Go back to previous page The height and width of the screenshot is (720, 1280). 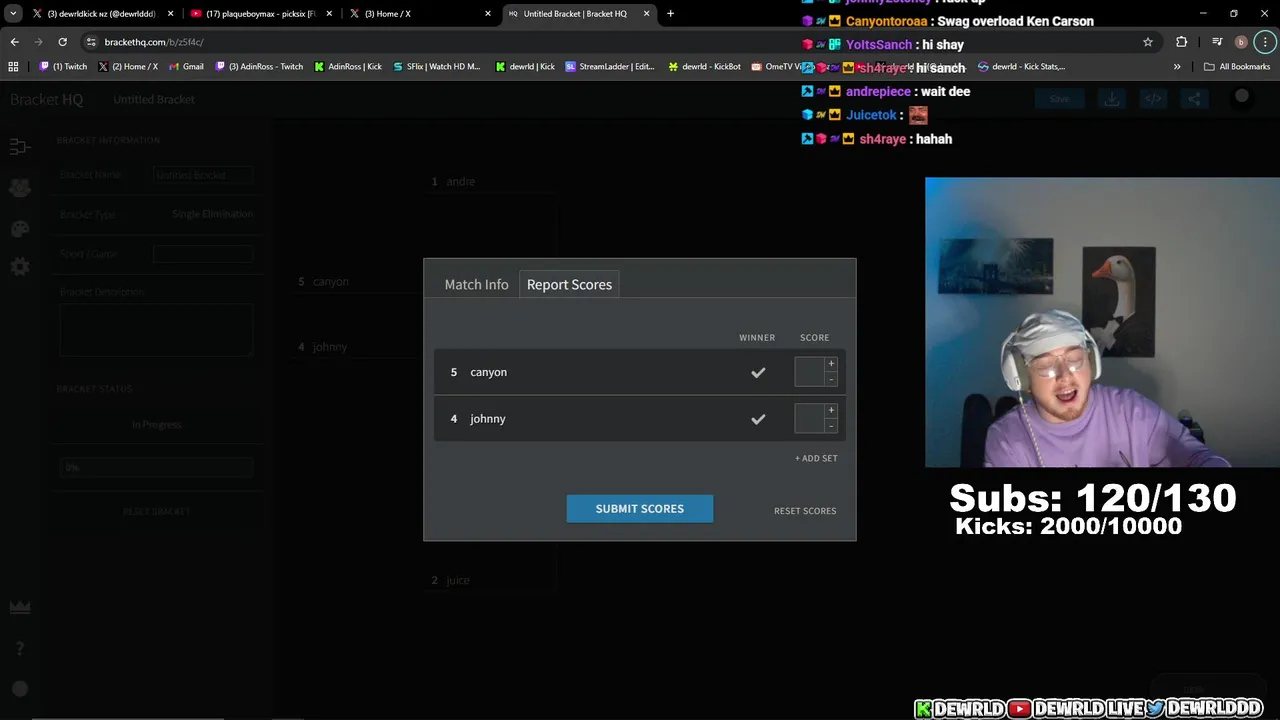click(14, 42)
